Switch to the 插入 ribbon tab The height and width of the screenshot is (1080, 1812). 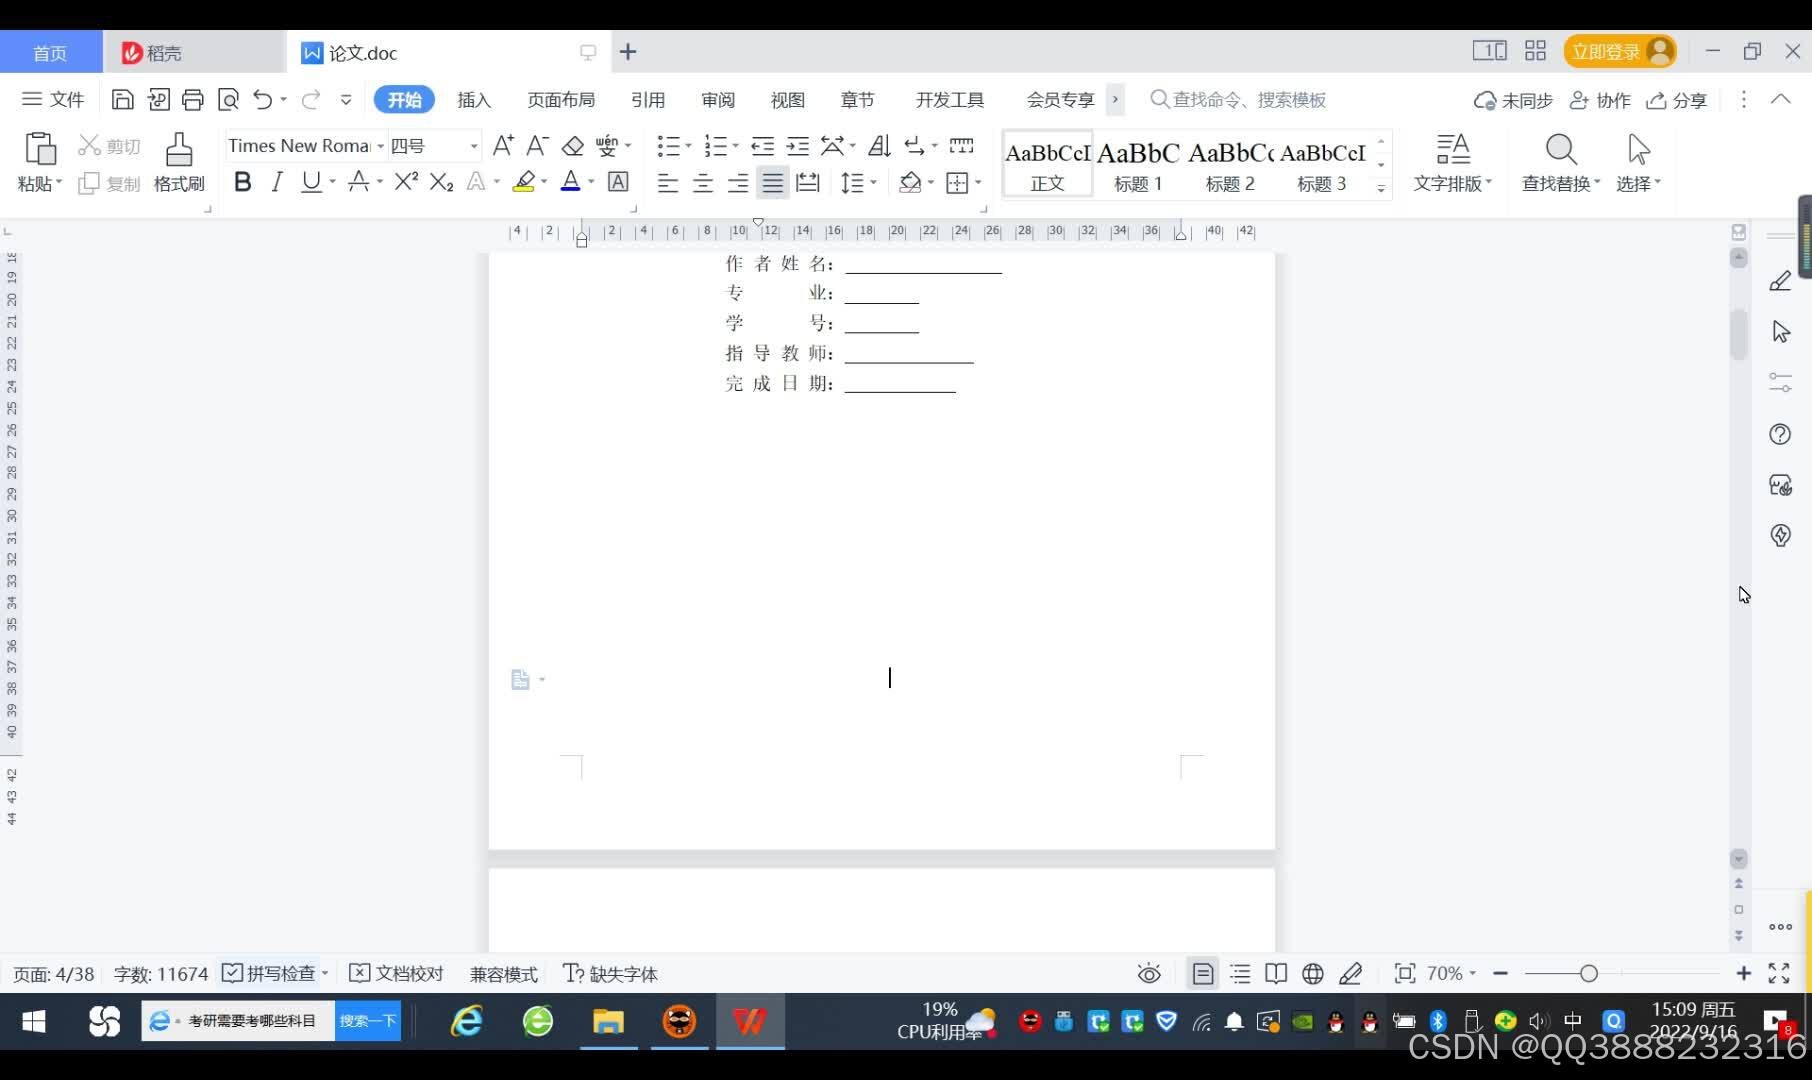pyautogui.click(x=474, y=99)
